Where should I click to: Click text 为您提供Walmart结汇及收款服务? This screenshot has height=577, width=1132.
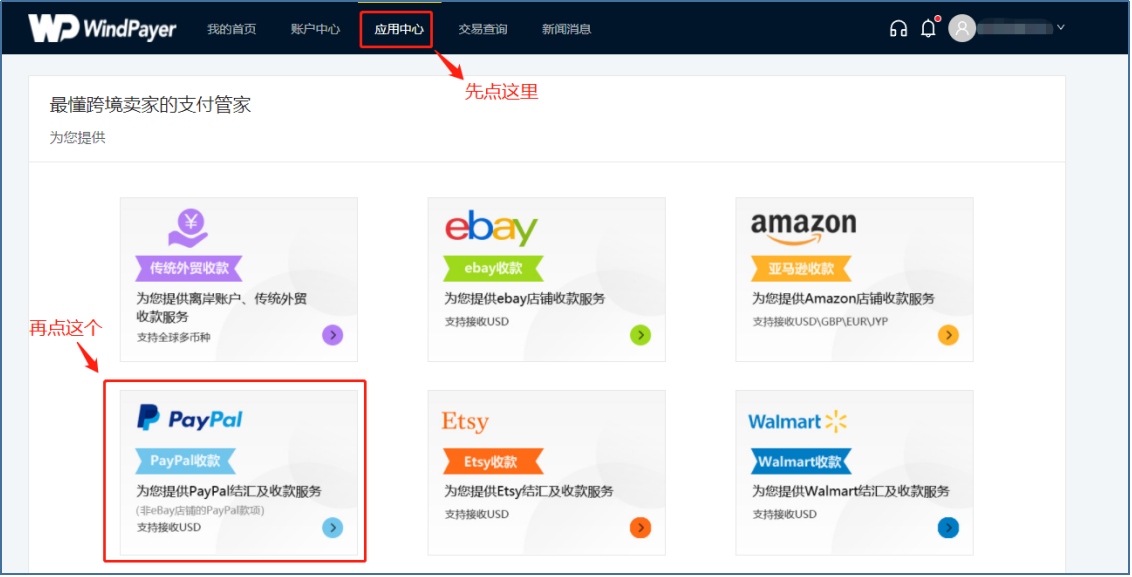coord(850,491)
